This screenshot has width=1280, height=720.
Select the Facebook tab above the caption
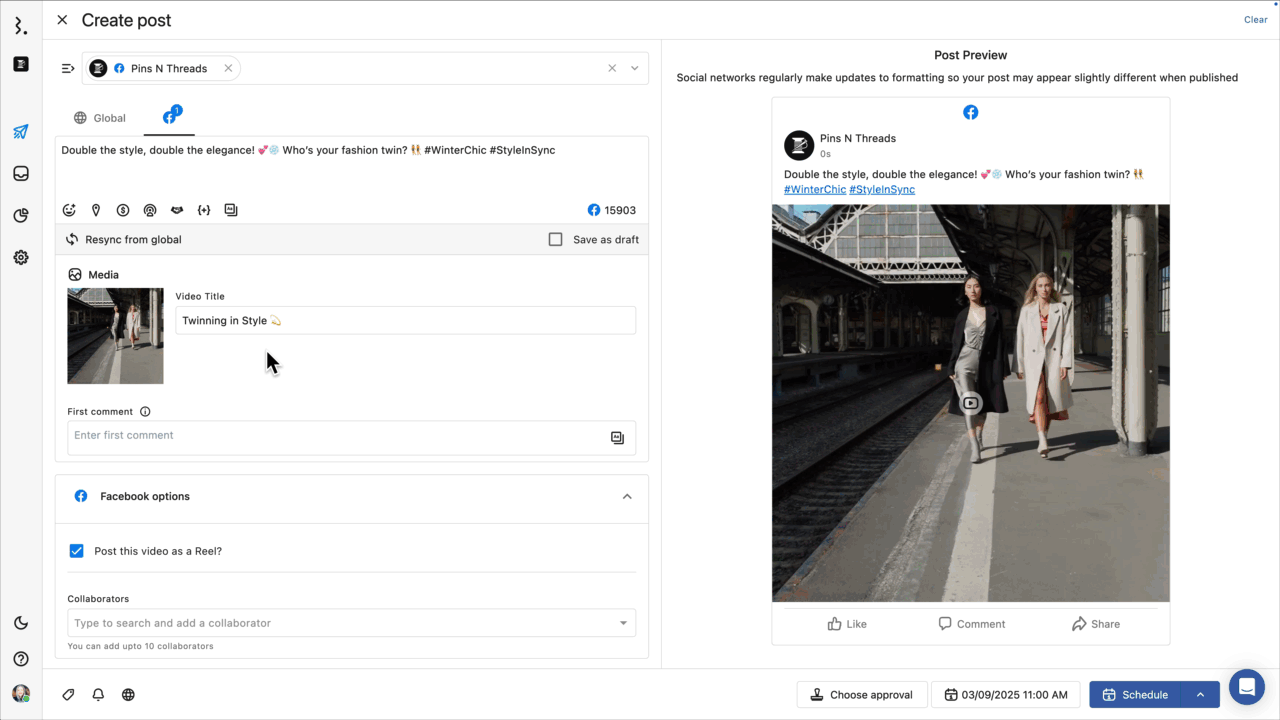[x=168, y=117]
